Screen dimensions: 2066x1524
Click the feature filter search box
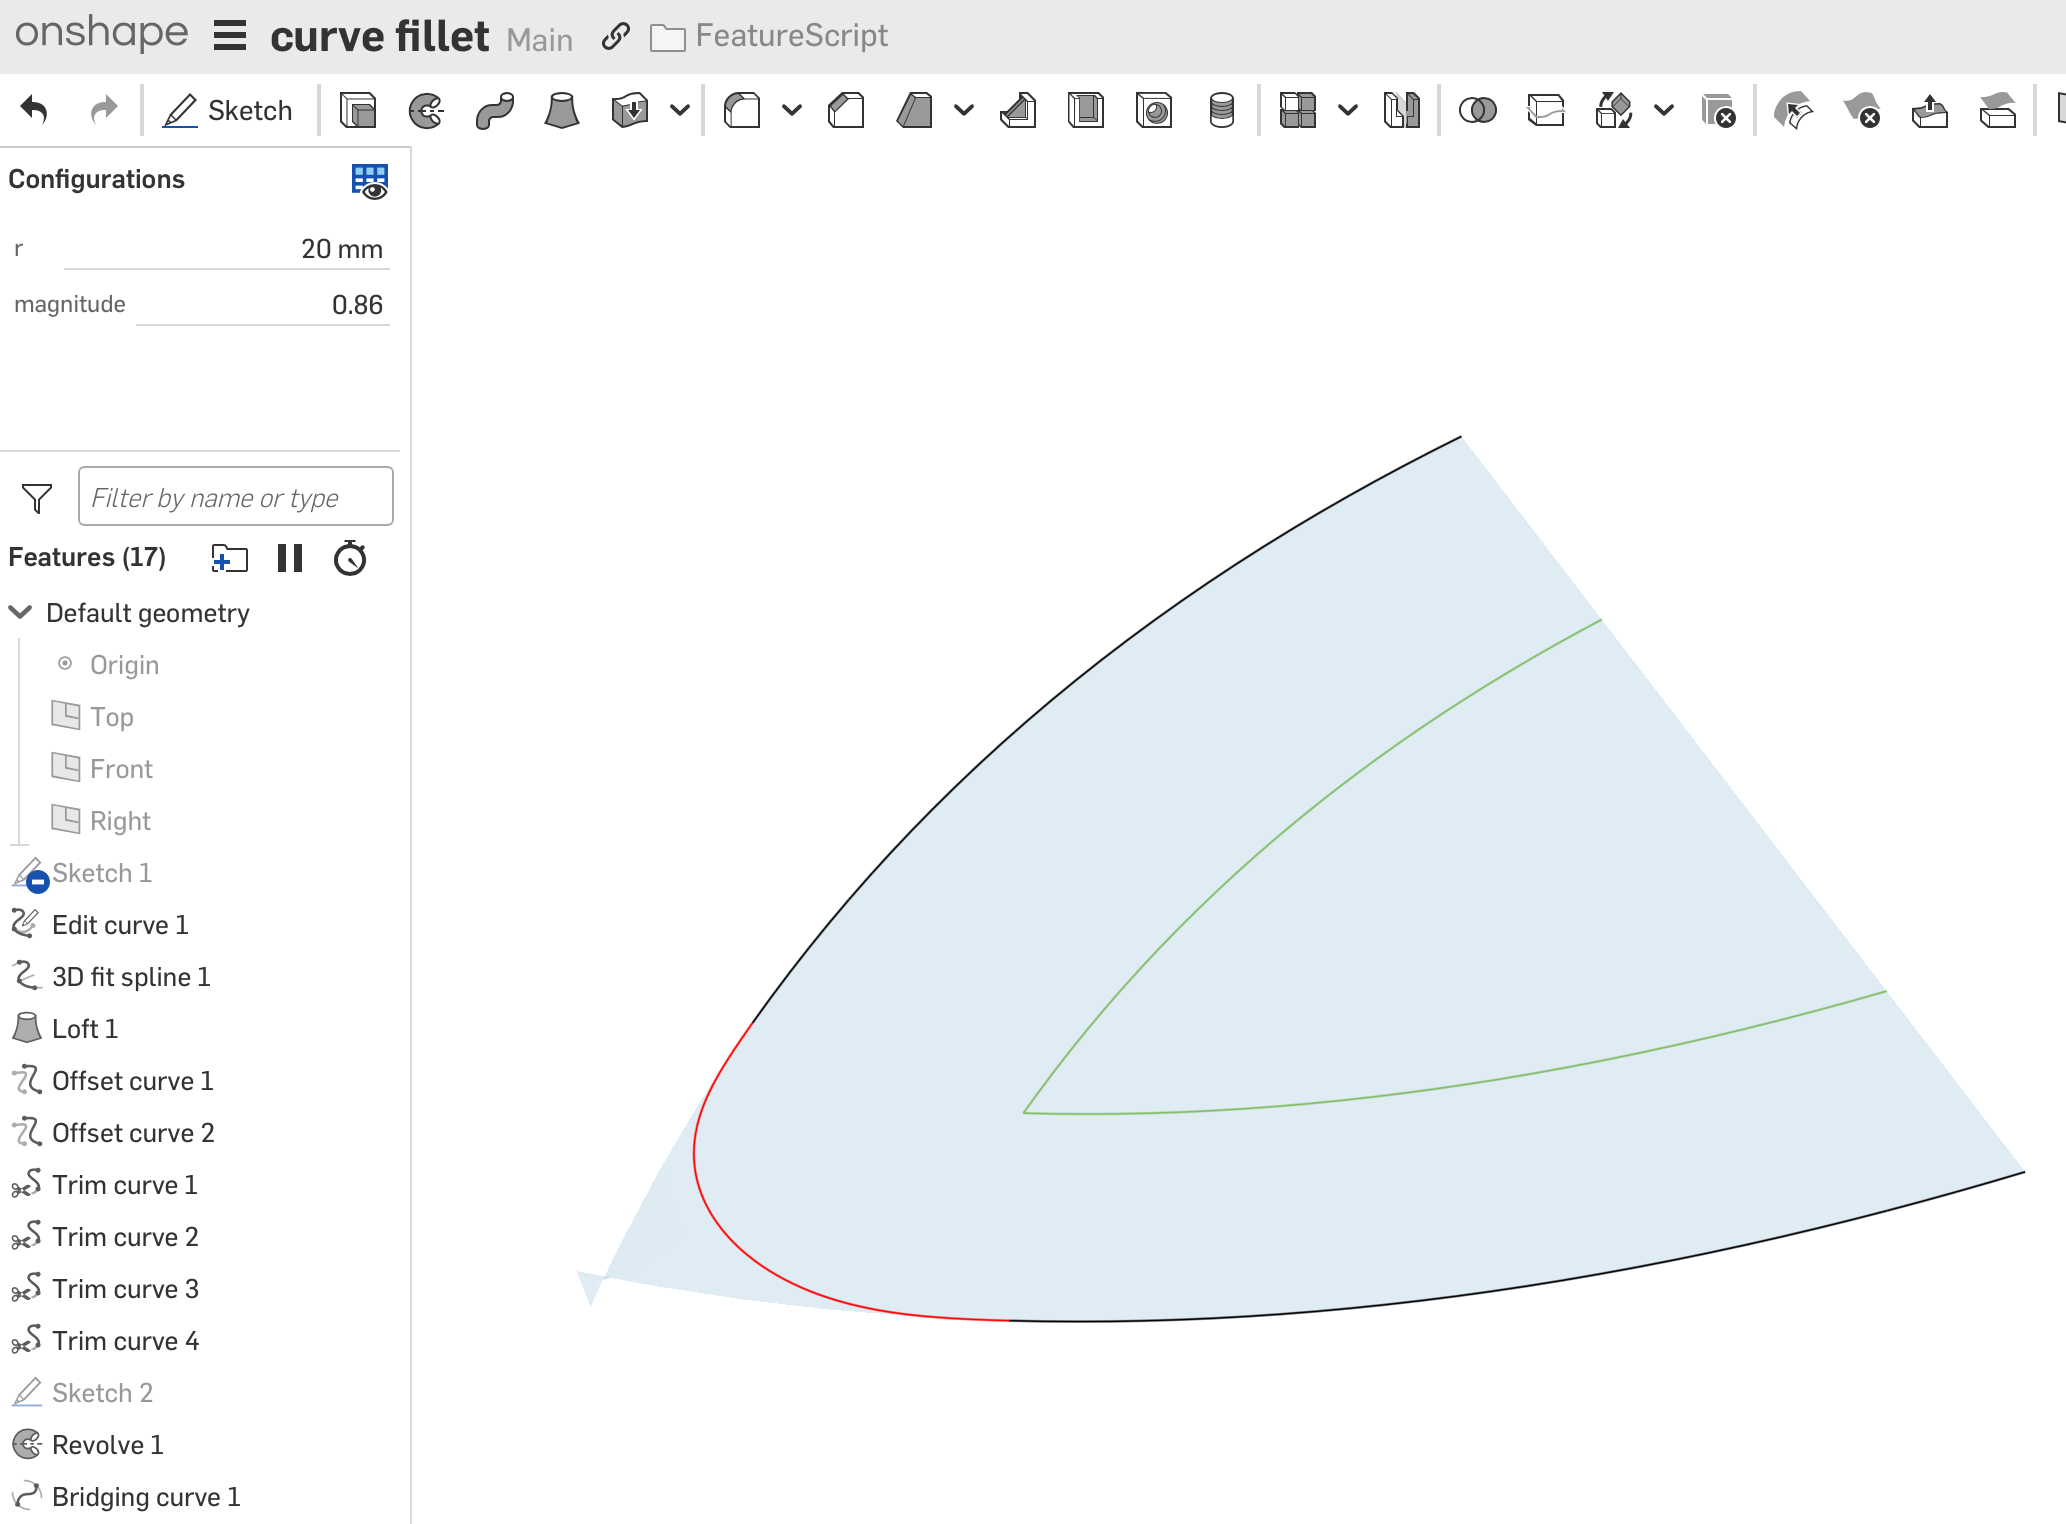pos(236,497)
